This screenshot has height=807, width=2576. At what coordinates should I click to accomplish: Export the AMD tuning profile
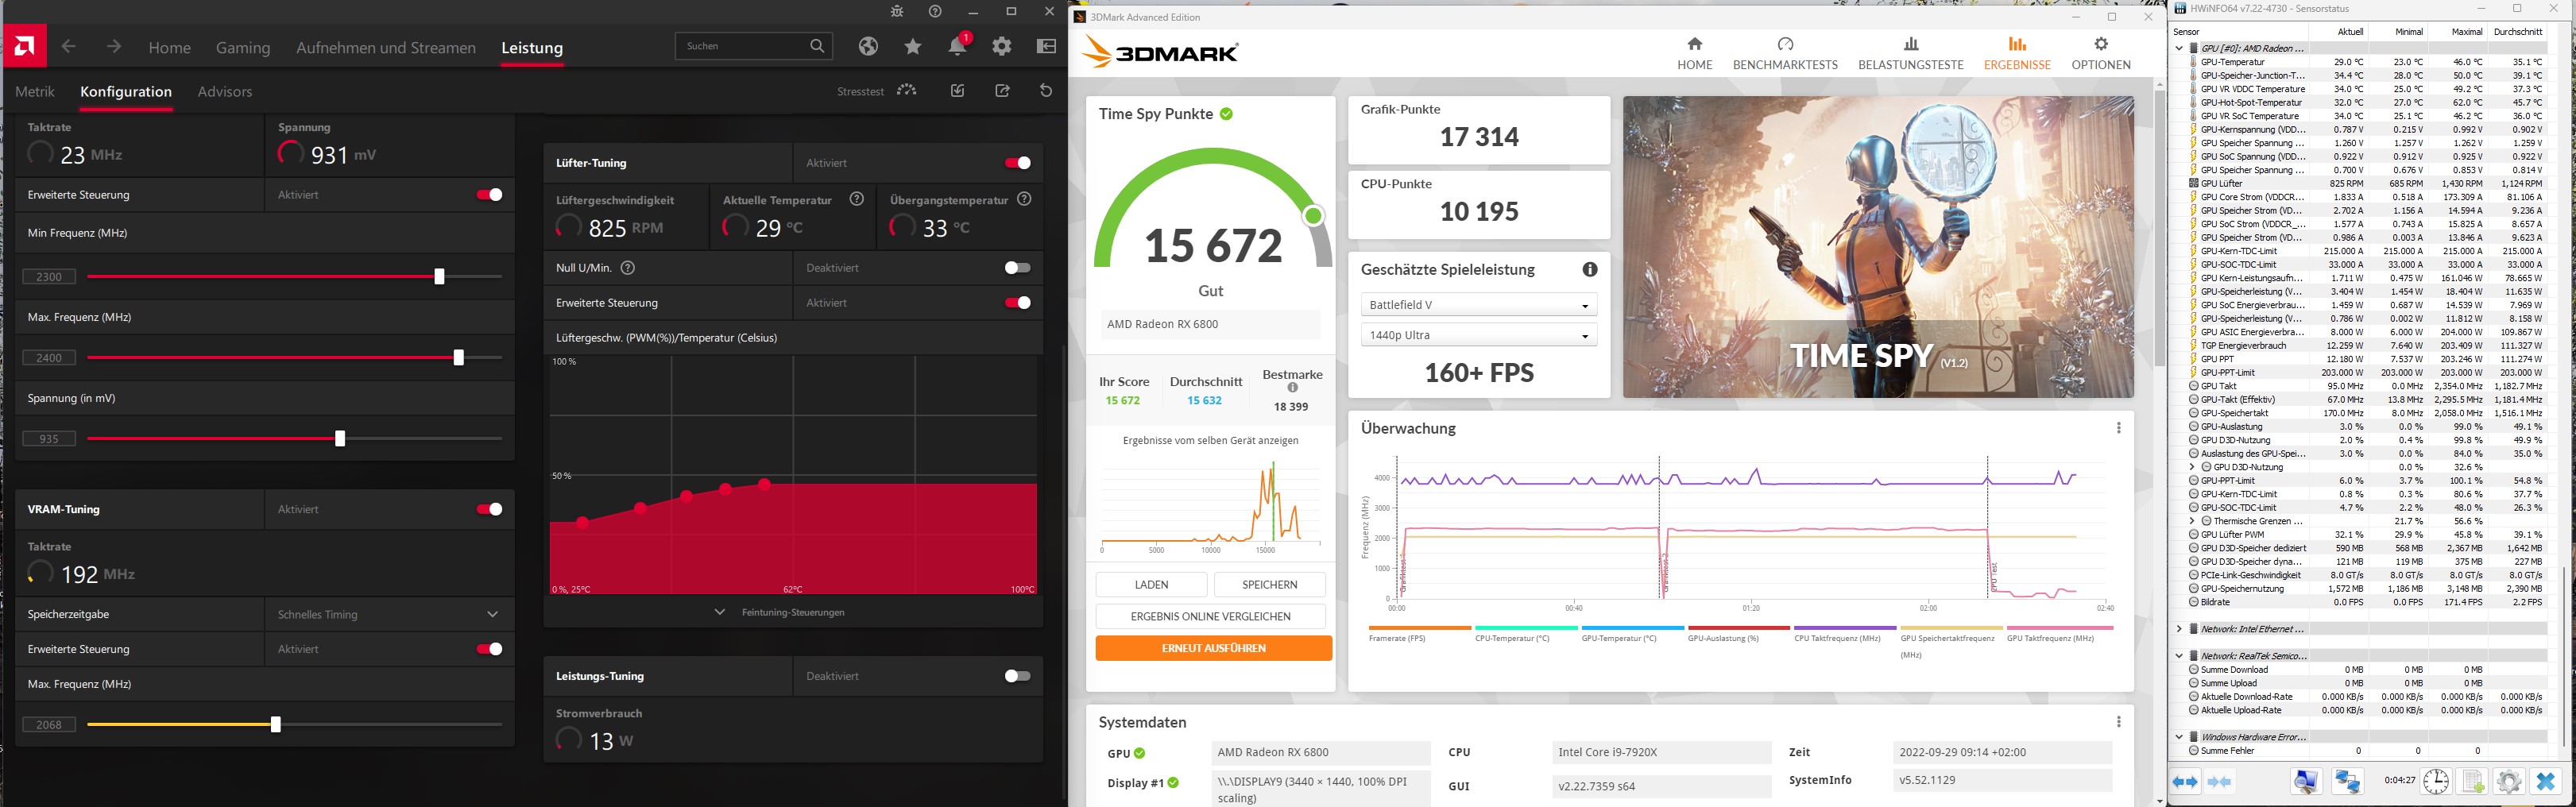pos(1002,91)
